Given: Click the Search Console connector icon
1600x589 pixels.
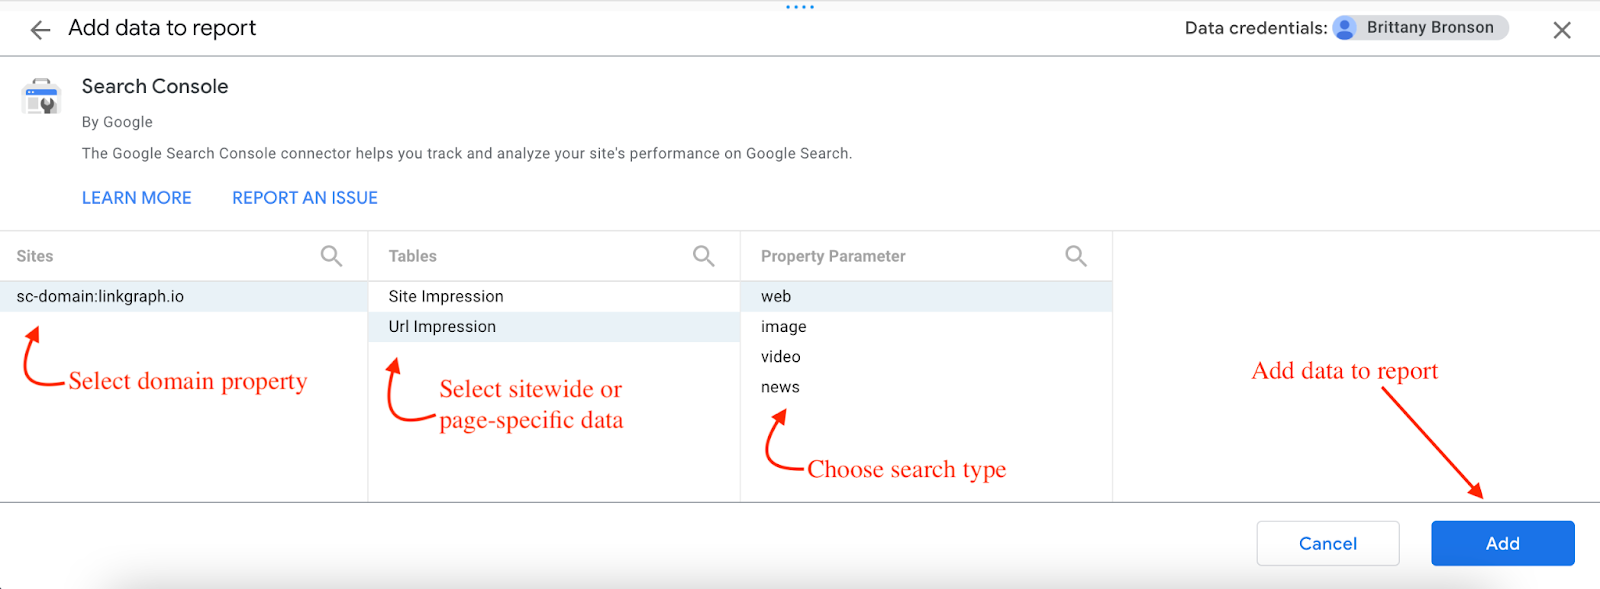Looking at the screenshot, I should [x=42, y=97].
